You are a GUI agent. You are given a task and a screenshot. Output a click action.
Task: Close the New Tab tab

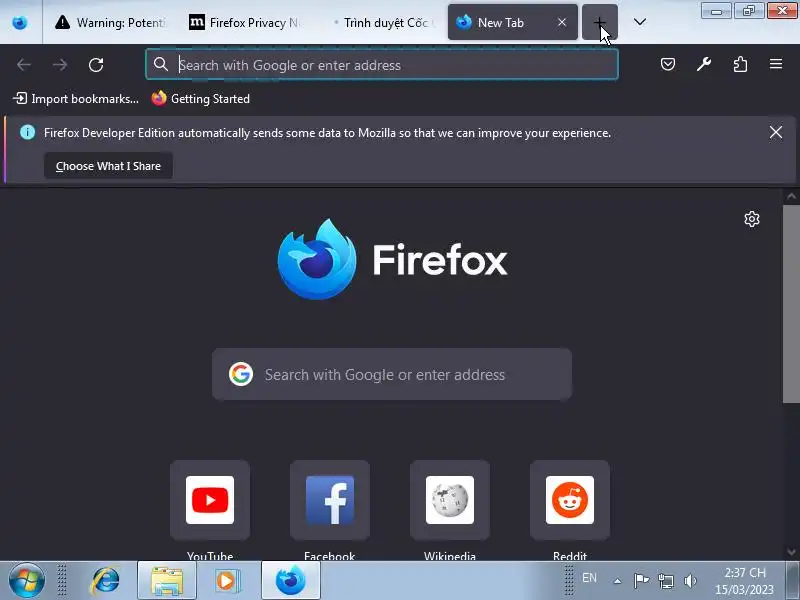pyautogui.click(x=562, y=22)
